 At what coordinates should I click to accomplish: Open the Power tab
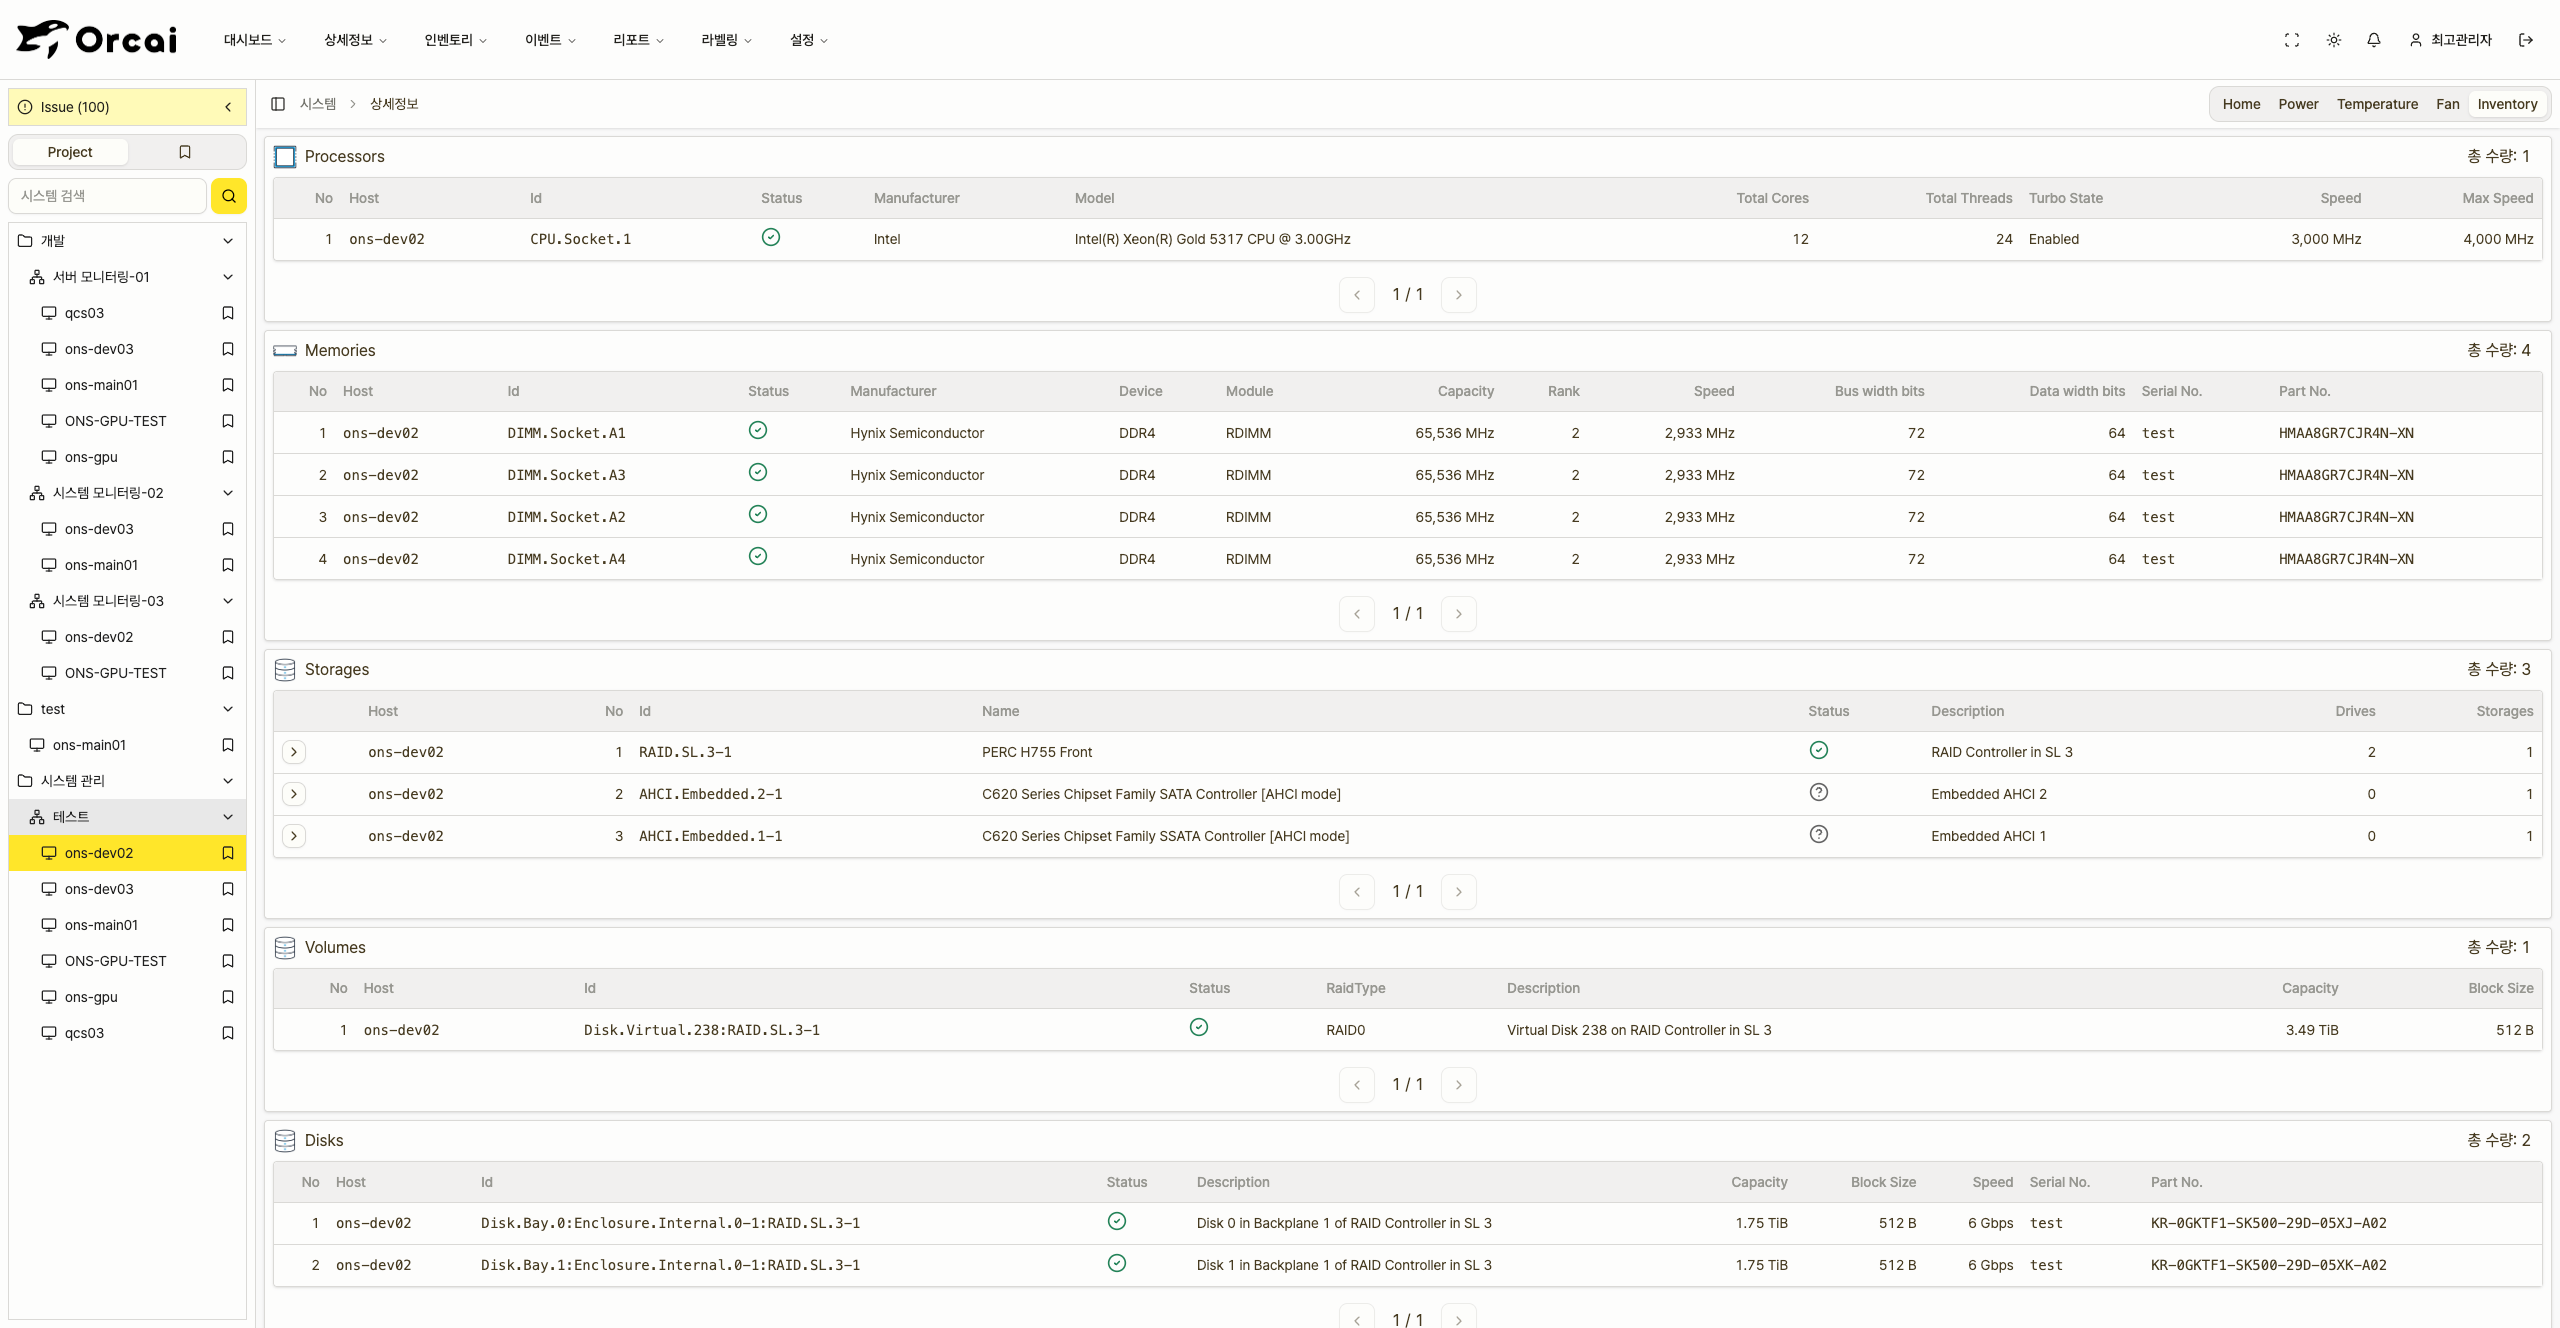pyautogui.click(x=2298, y=104)
